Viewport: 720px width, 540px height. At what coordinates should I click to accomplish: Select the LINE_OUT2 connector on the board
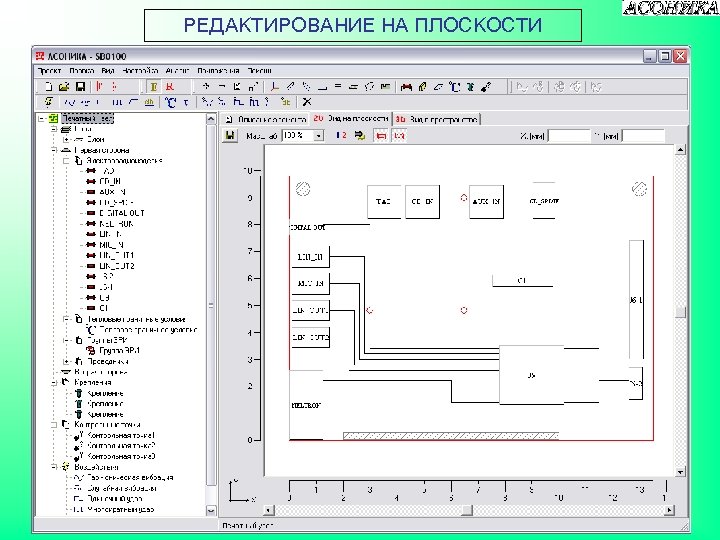(311, 338)
